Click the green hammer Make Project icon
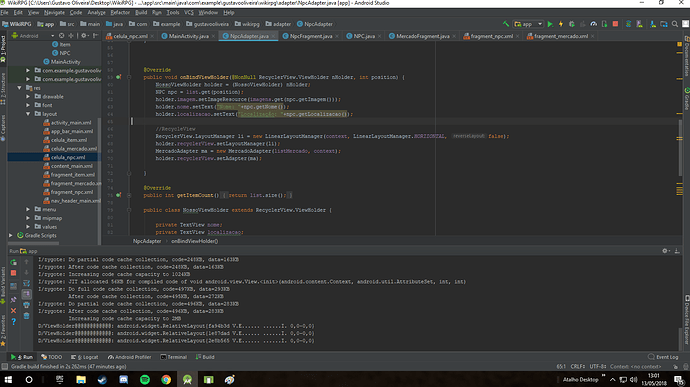 pos(506,24)
